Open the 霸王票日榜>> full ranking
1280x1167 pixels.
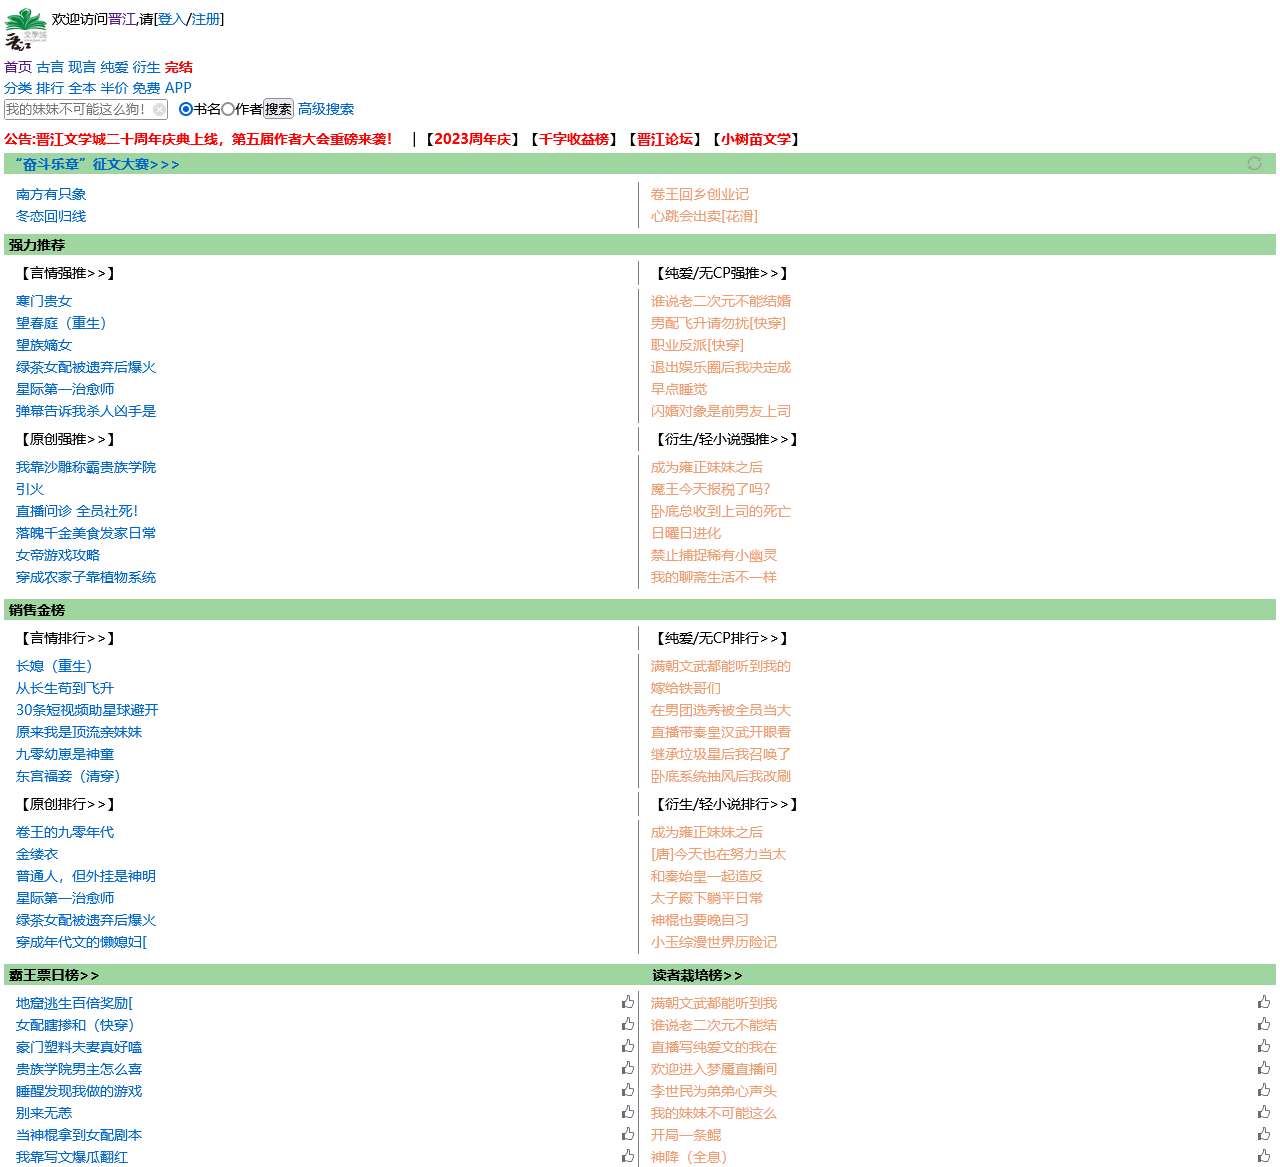54,975
